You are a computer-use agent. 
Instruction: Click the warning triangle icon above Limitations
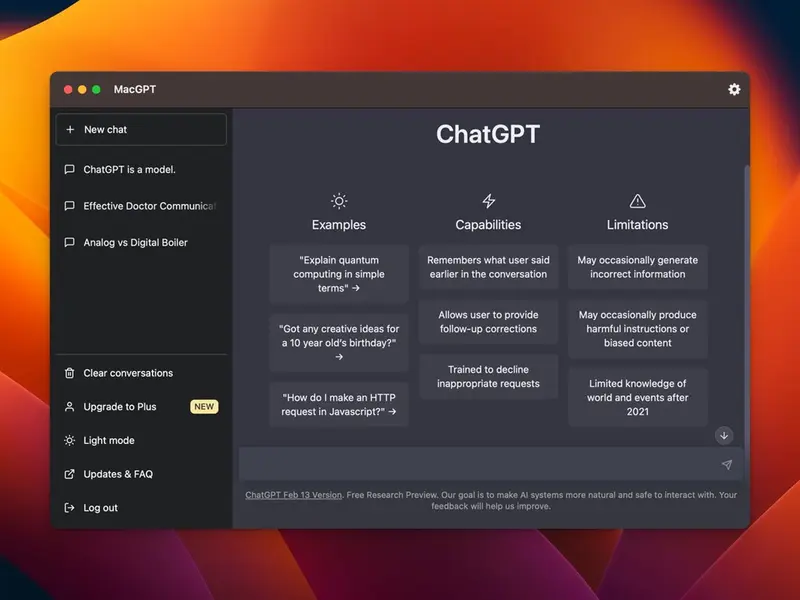(637, 201)
